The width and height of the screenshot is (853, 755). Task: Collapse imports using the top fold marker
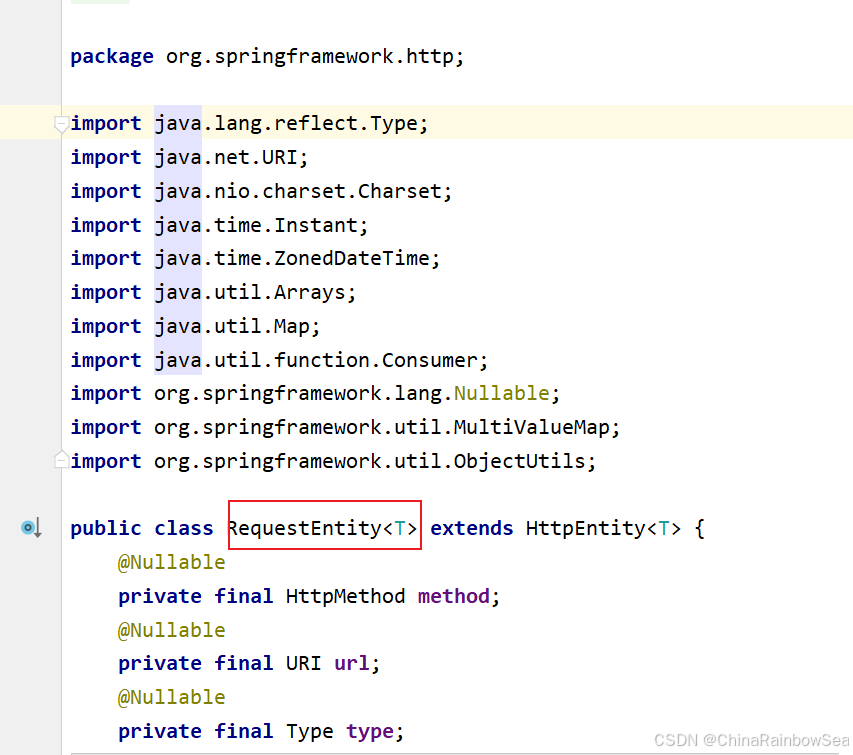pos(61,125)
